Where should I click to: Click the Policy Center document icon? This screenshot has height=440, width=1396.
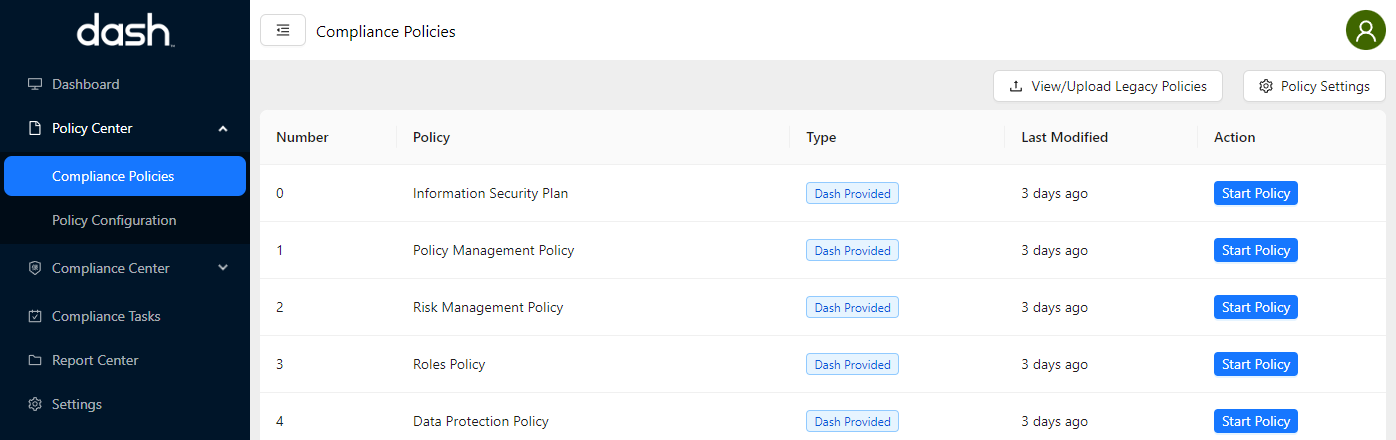[x=35, y=128]
